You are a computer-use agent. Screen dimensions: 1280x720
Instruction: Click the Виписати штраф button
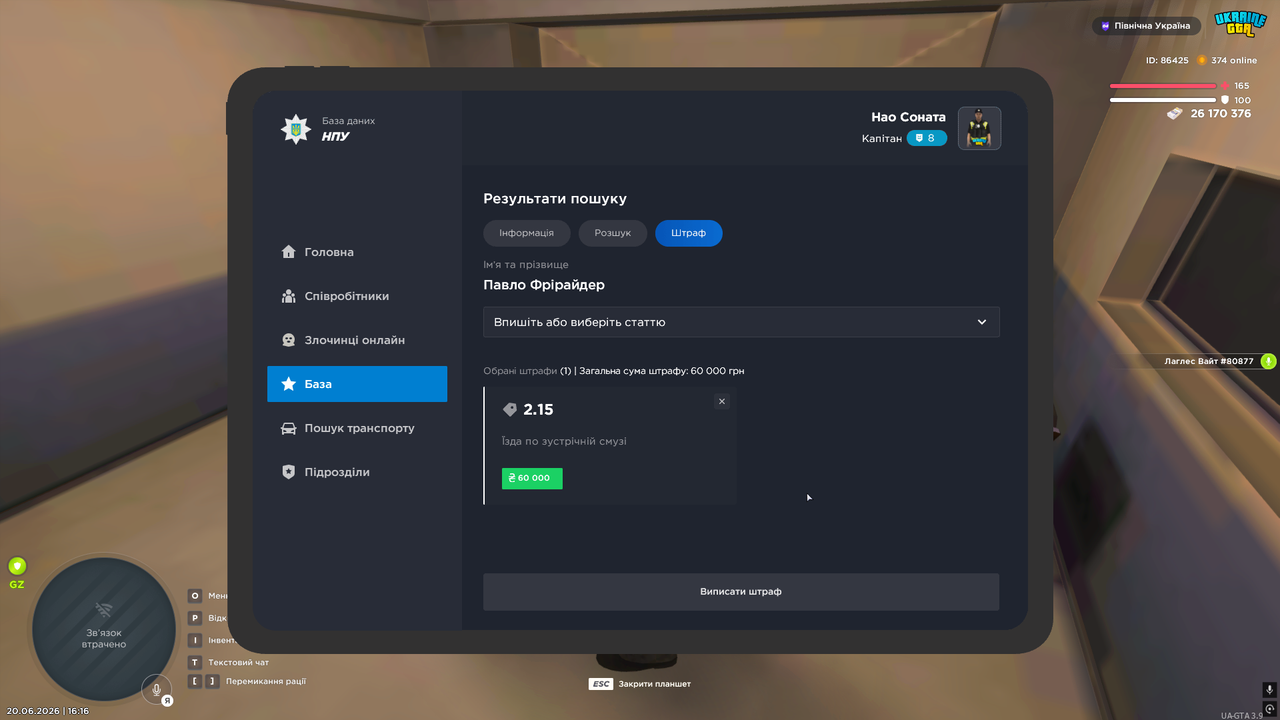[741, 592]
